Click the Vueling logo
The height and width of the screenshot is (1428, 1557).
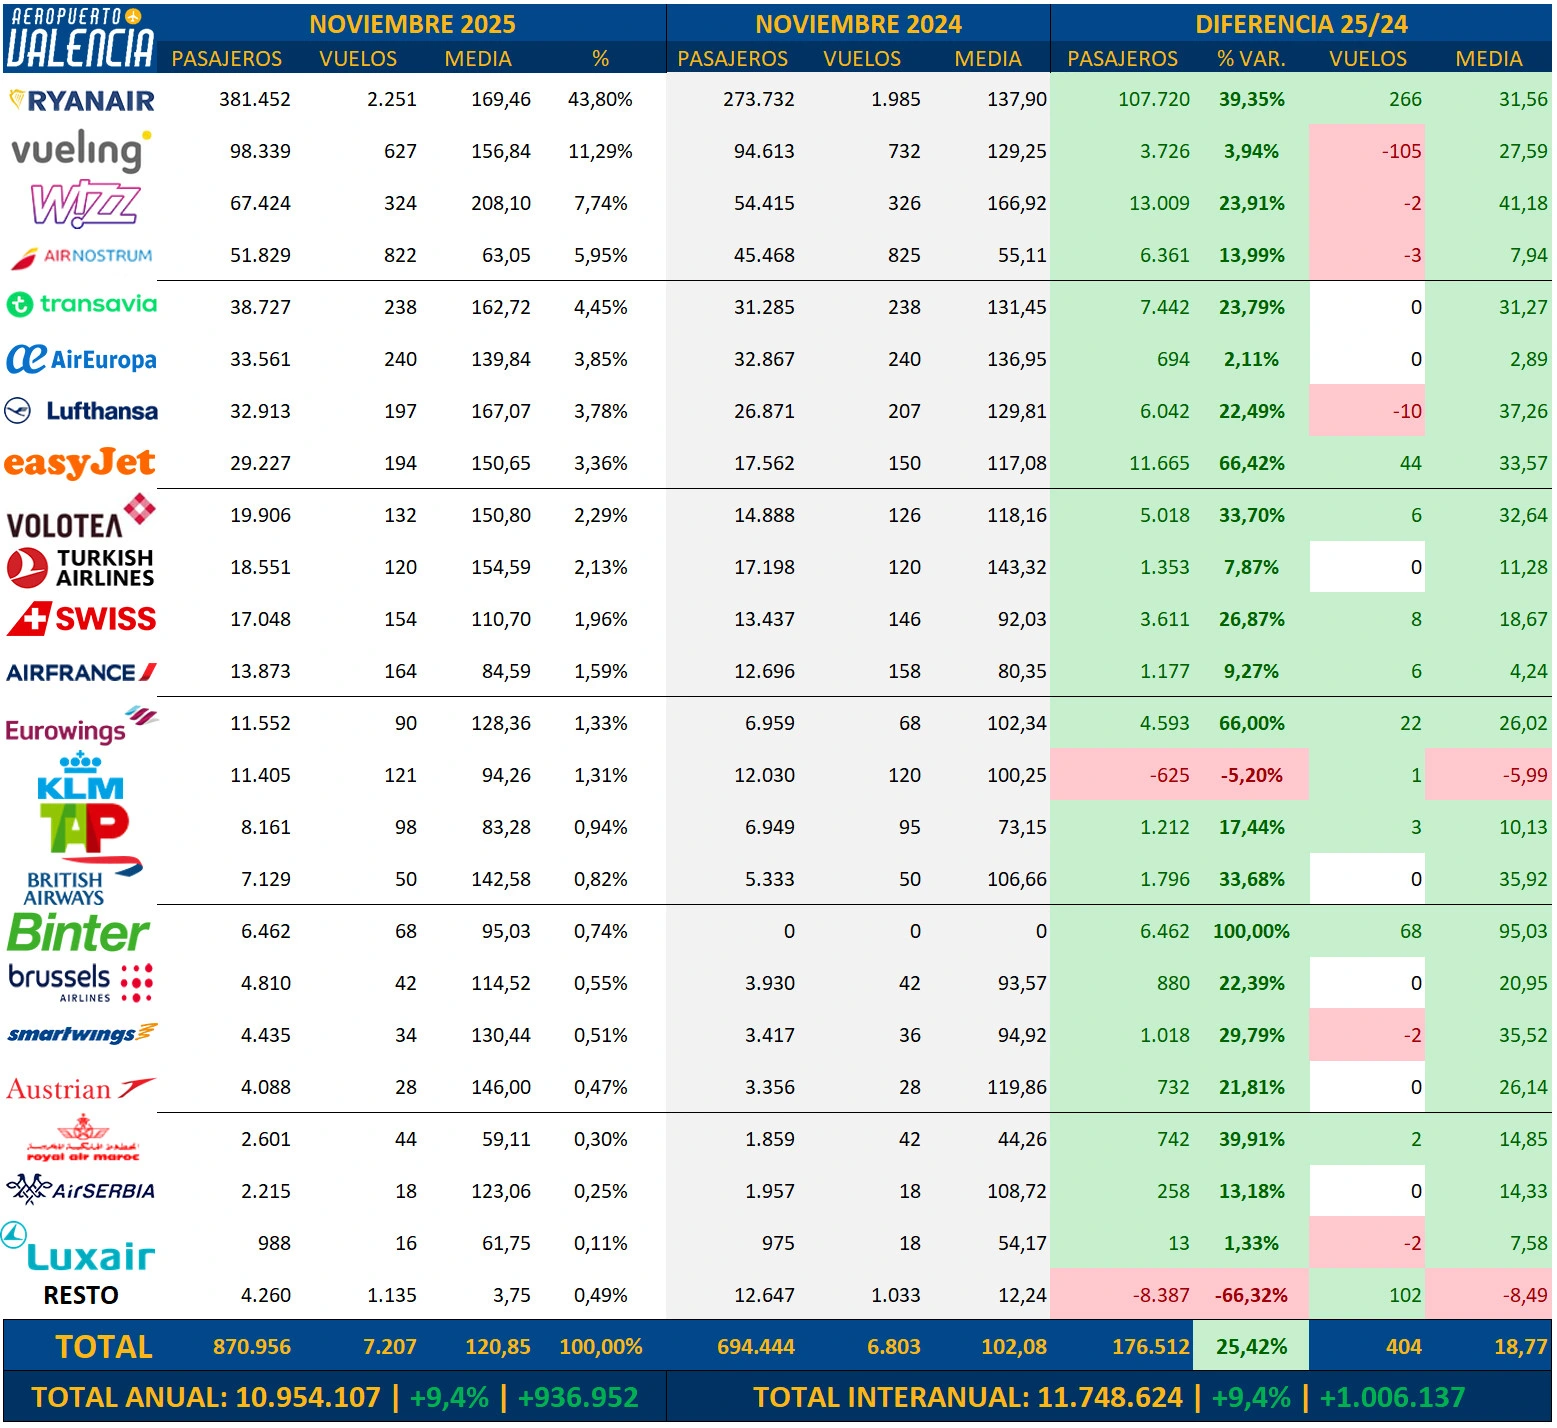(80, 151)
